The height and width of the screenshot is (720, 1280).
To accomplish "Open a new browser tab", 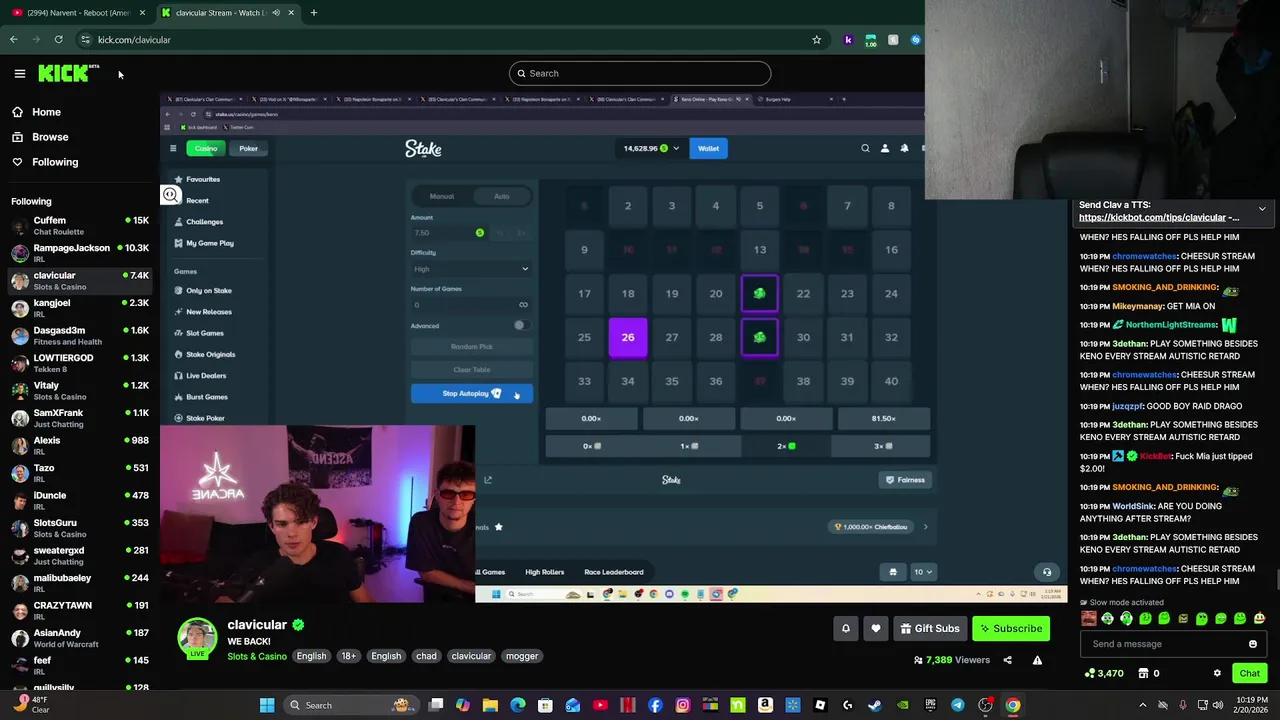I will pos(313,13).
